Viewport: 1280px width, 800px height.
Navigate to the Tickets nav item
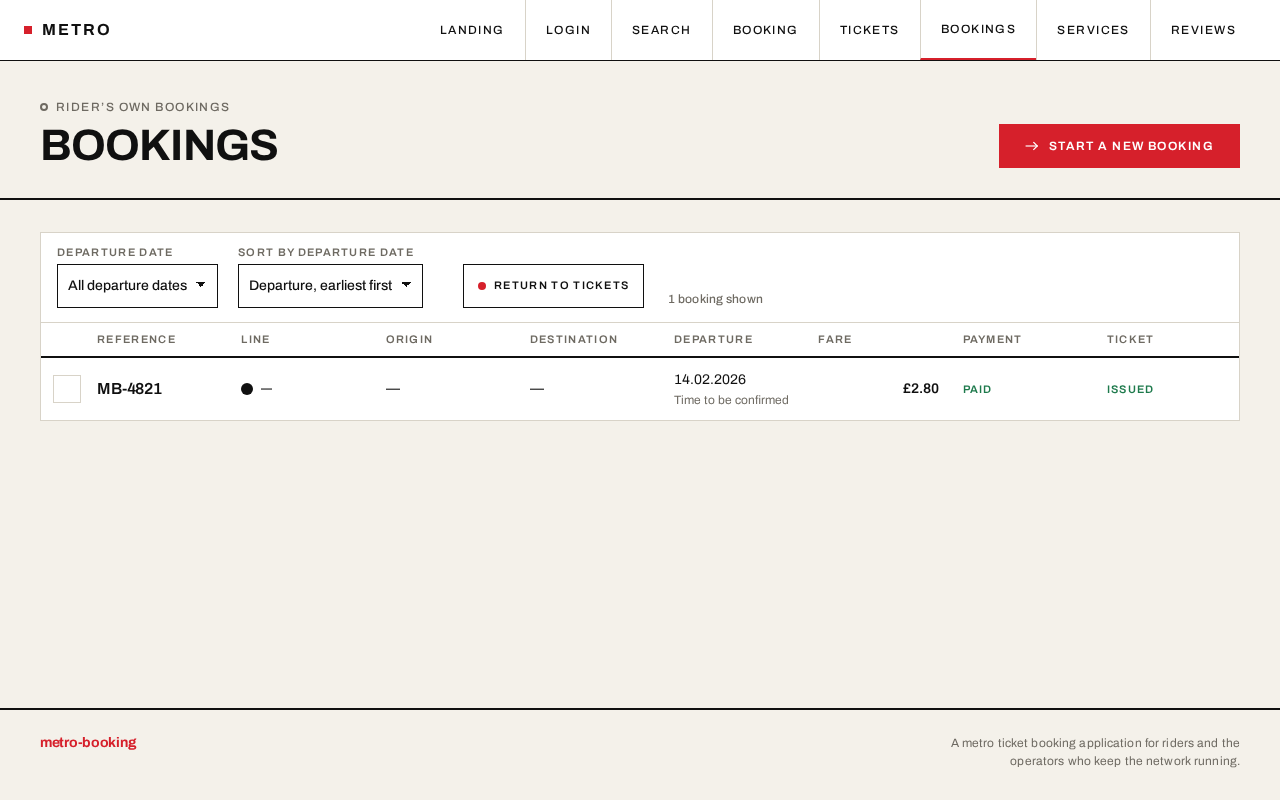[x=869, y=30]
